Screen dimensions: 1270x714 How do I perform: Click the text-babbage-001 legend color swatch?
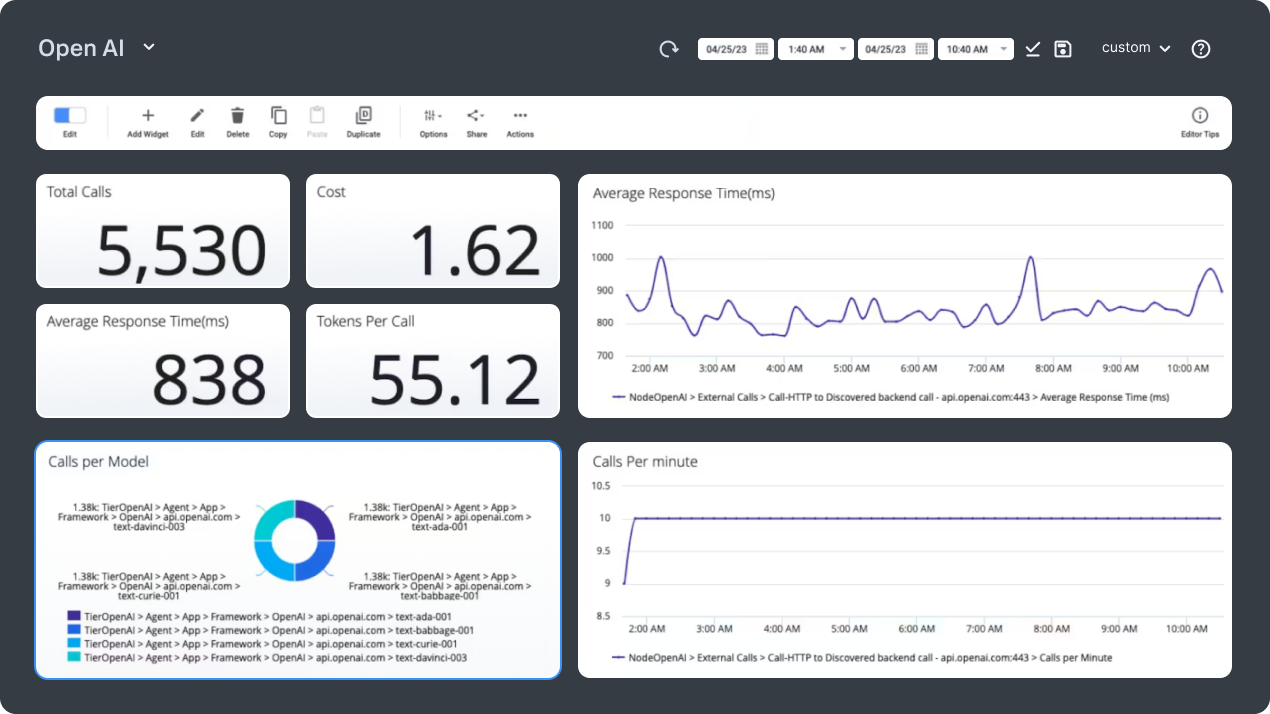point(73,630)
